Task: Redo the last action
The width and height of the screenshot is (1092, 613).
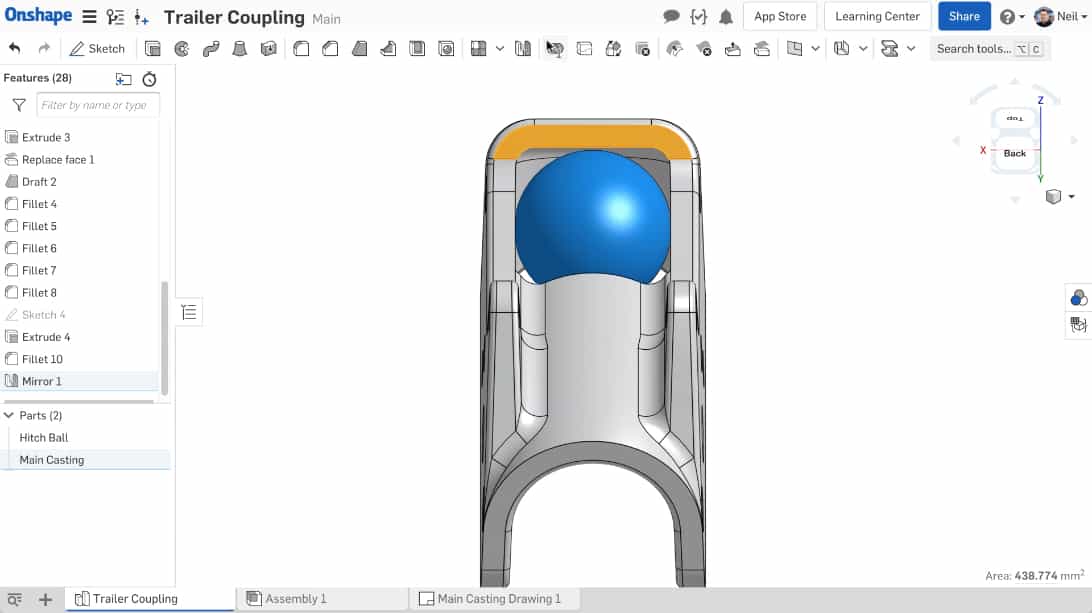Action: [44, 48]
